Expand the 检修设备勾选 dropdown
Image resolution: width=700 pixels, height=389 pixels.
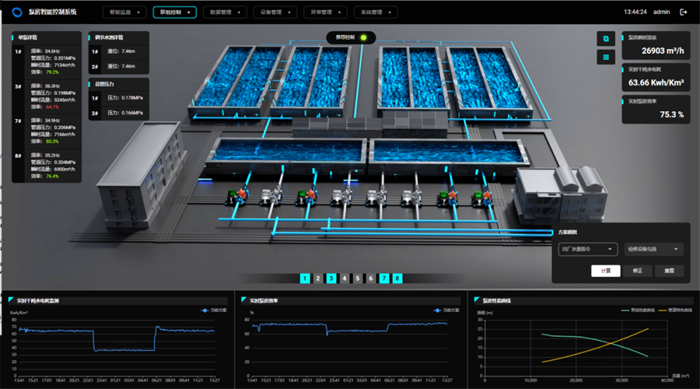[x=653, y=249]
